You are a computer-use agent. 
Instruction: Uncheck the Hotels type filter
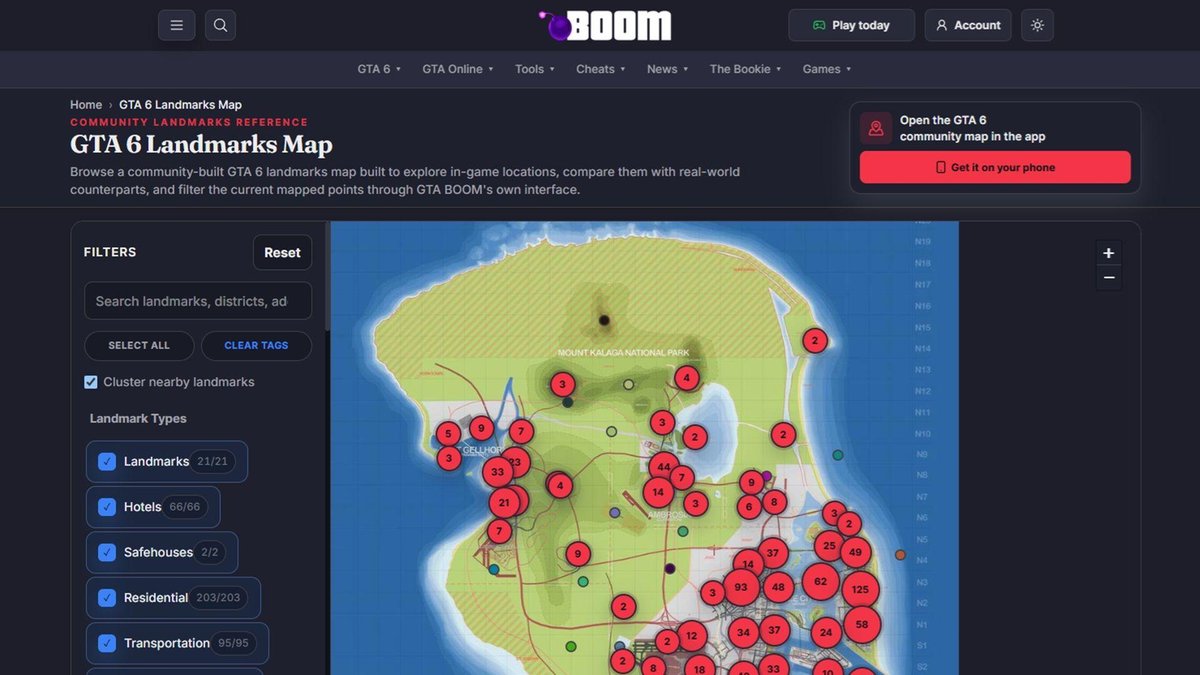click(x=107, y=507)
